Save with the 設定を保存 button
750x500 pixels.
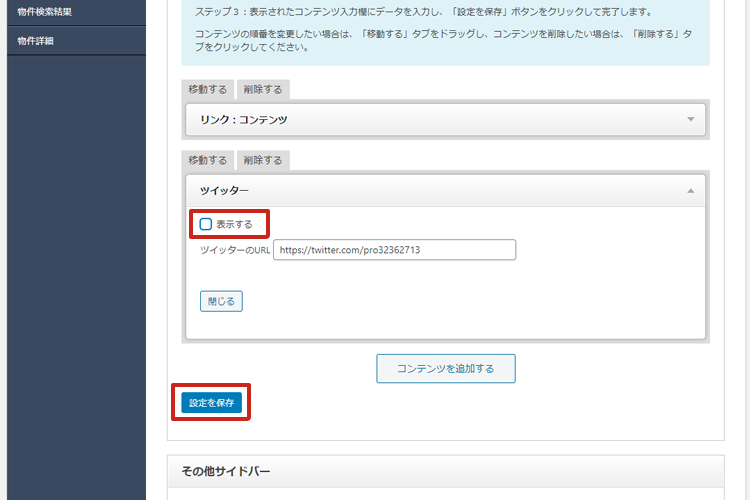(x=211, y=402)
